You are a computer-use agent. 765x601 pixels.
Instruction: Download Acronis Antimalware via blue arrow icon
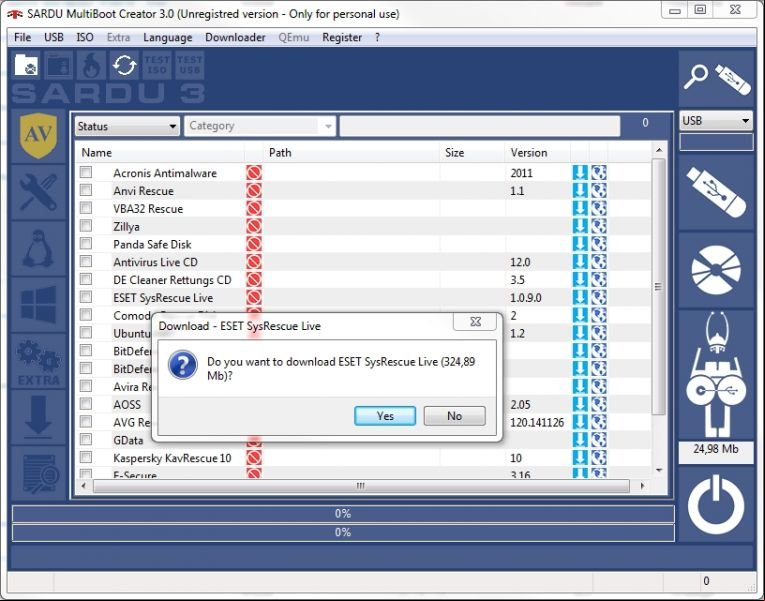(580, 173)
